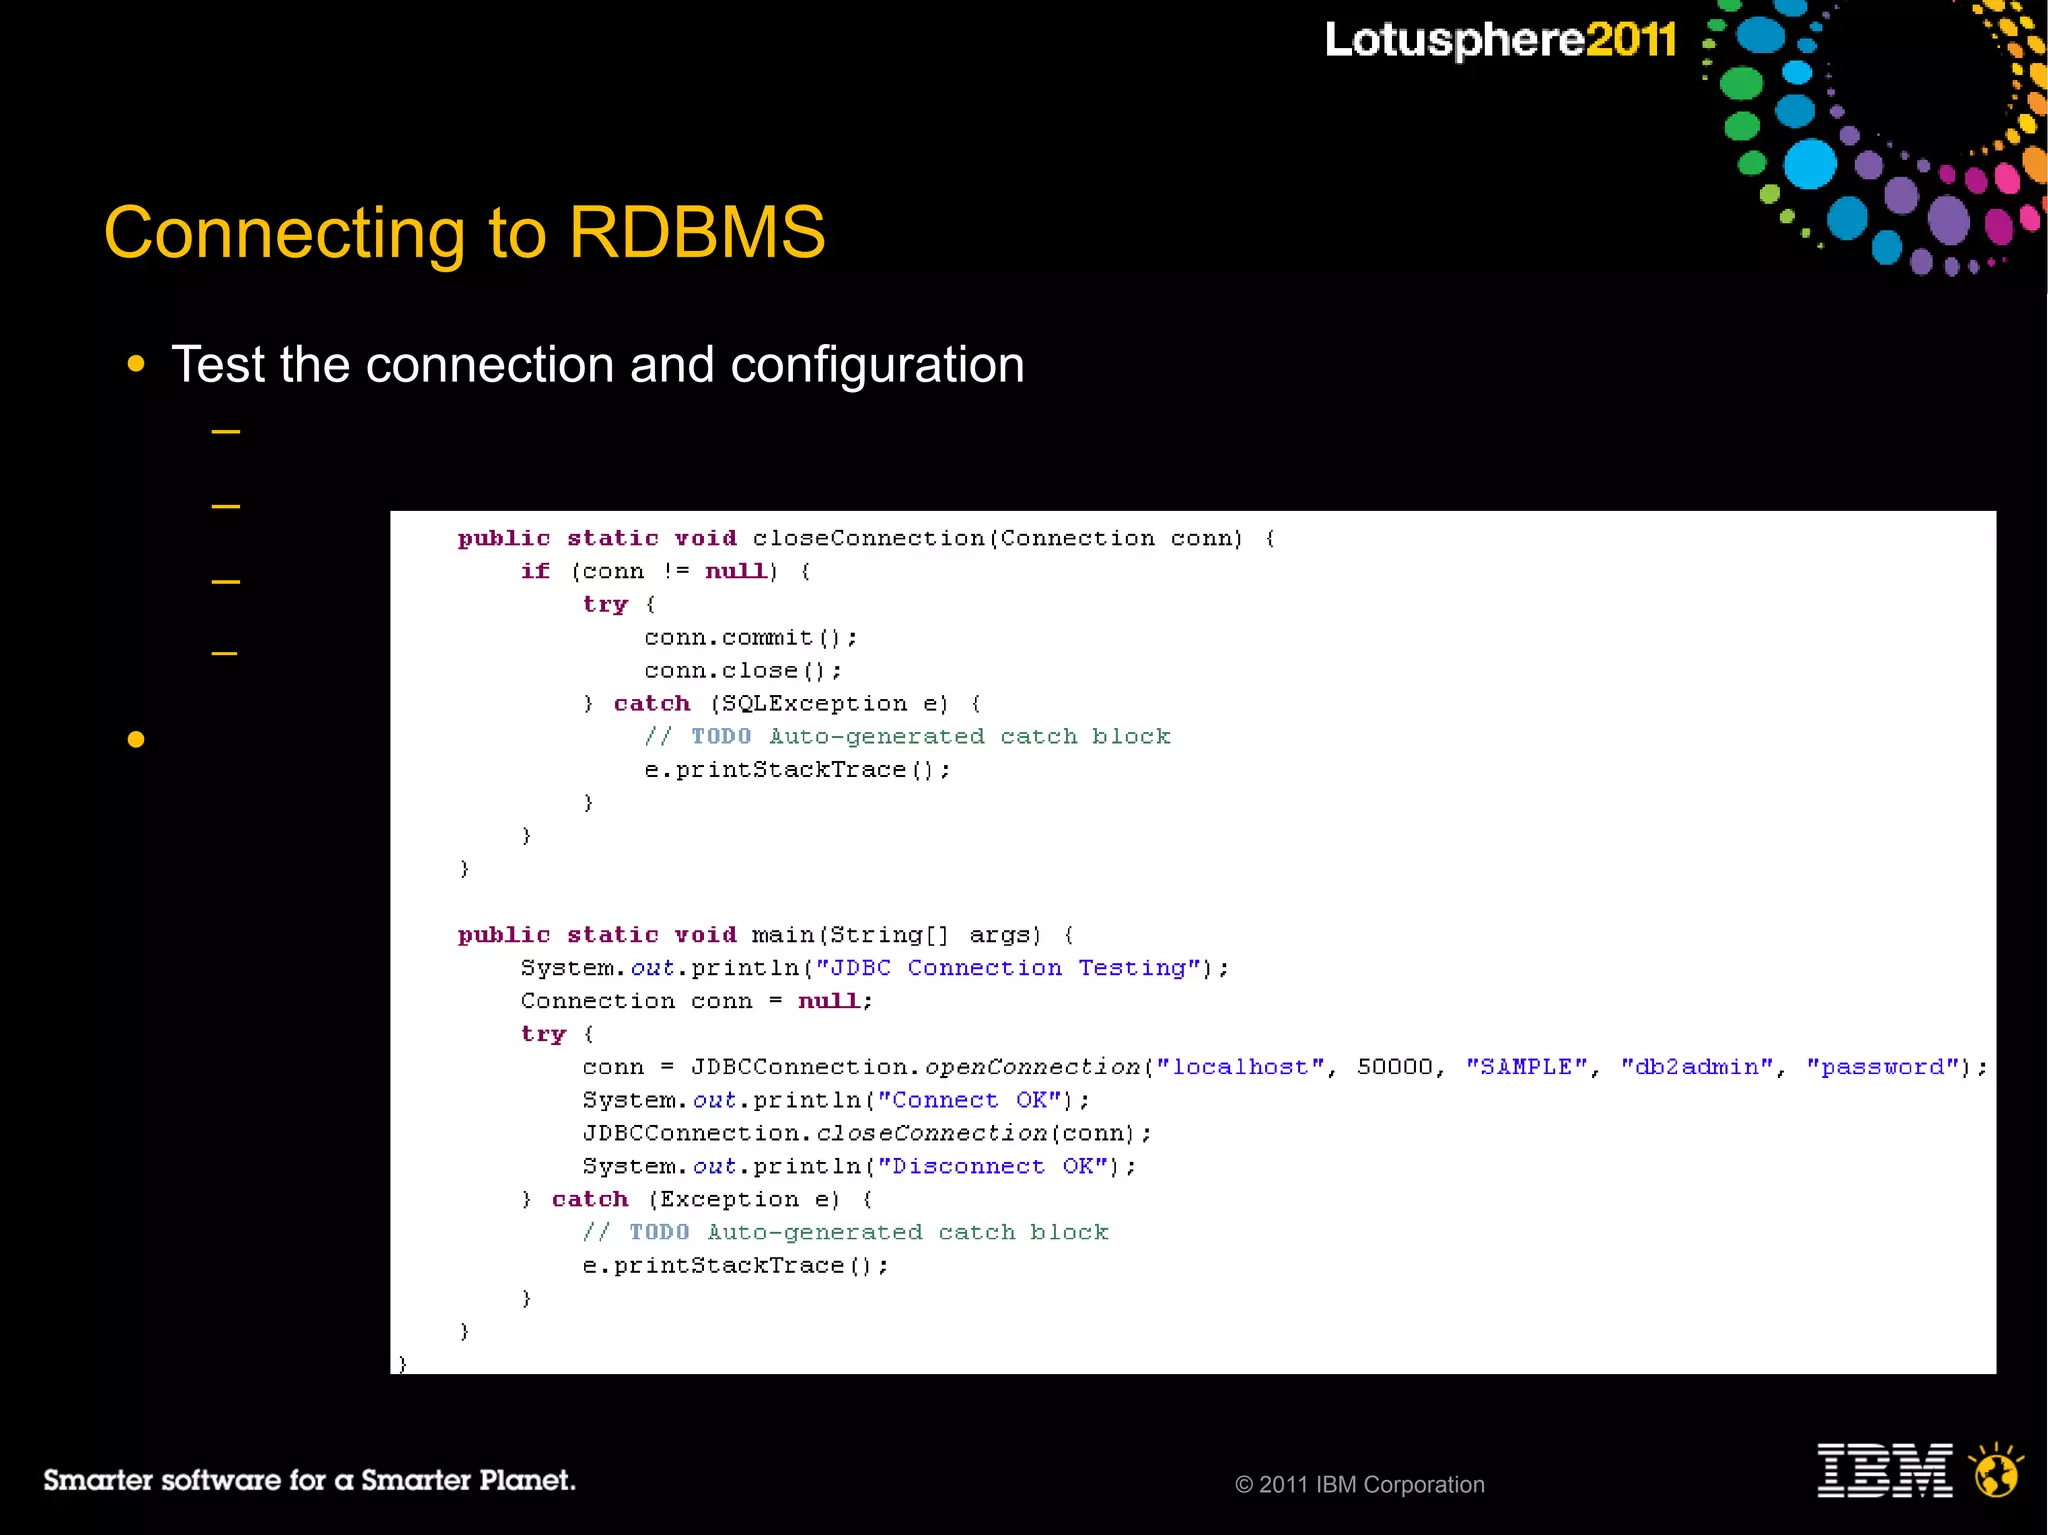The height and width of the screenshot is (1535, 2048).
Task: Click the 'conn.close();' line
Action: tap(743, 671)
